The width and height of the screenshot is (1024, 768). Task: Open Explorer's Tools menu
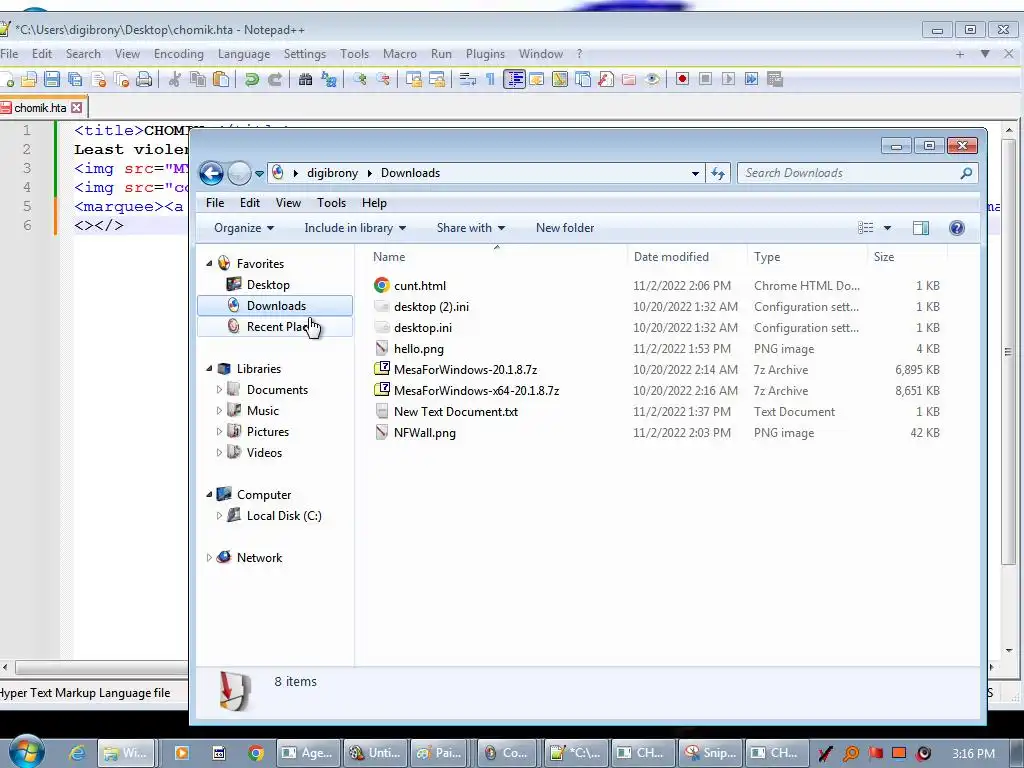coord(331,202)
